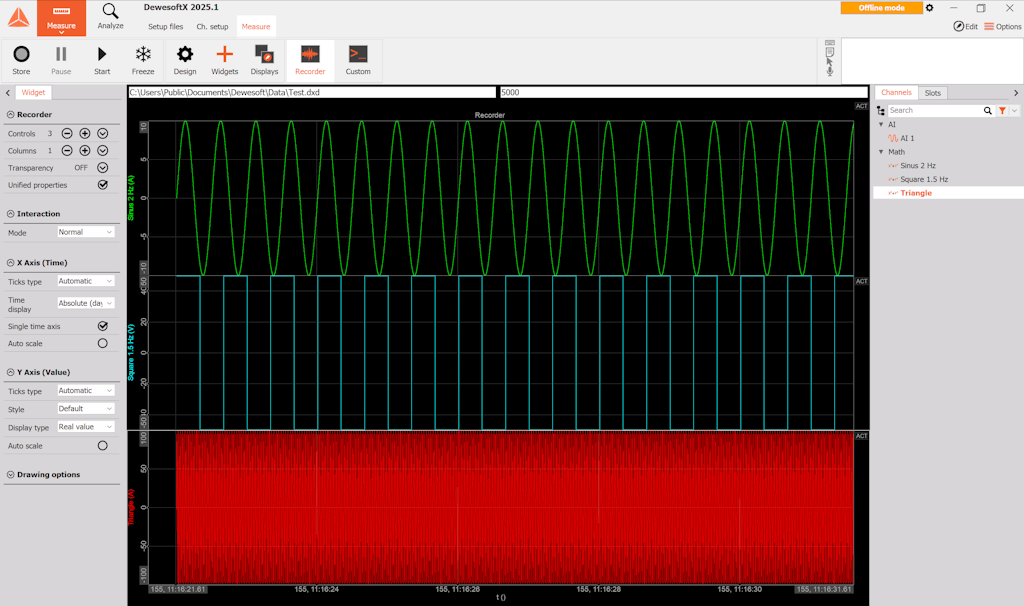Screen dimensions: 1024x606
Task: Click the microphone voice note icon
Action: pyautogui.click(x=829, y=71)
